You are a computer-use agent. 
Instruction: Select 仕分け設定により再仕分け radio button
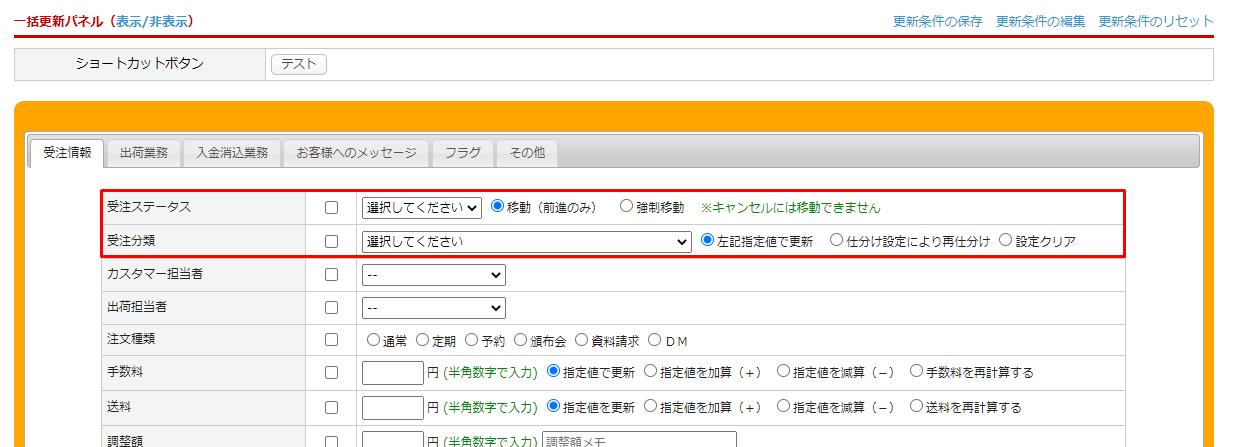point(836,240)
